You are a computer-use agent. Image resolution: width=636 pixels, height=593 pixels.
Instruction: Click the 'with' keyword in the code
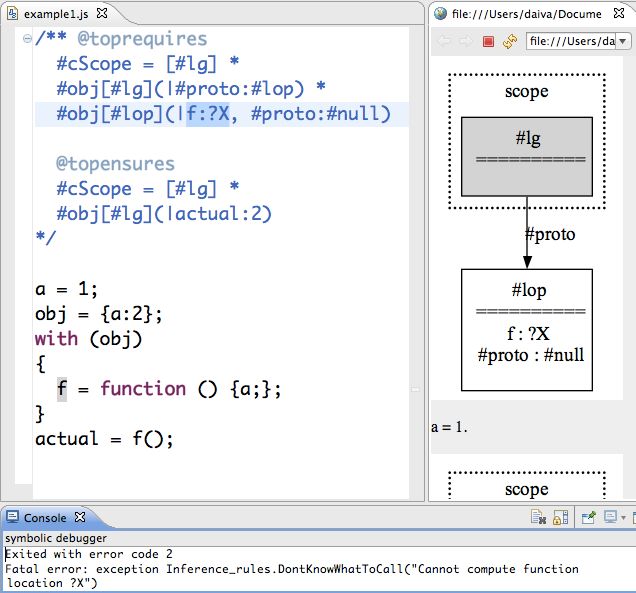pyautogui.click(x=56, y=339)
